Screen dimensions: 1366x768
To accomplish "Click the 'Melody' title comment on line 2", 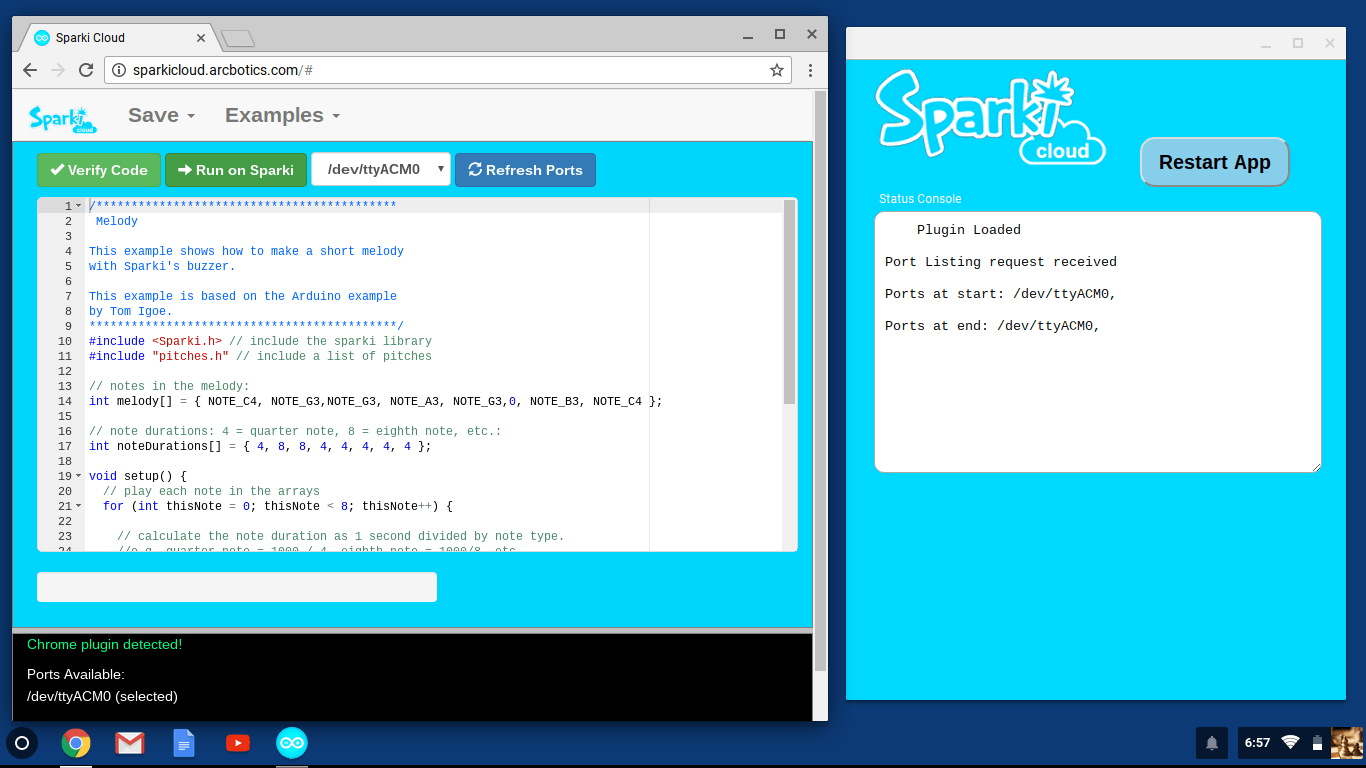I will click(x=117, y=221).
